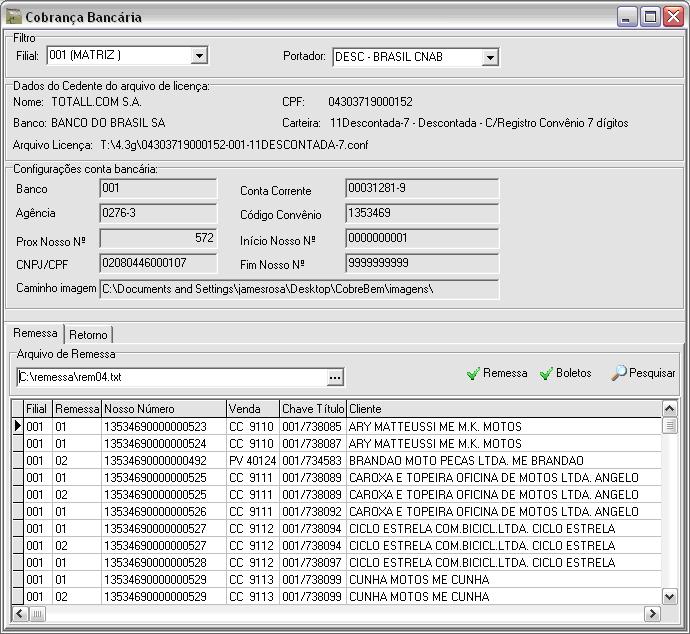This screenshot has height=634, width=690.
Task: Maximize the Cobrança Bancária window
Action: (650, 17)
